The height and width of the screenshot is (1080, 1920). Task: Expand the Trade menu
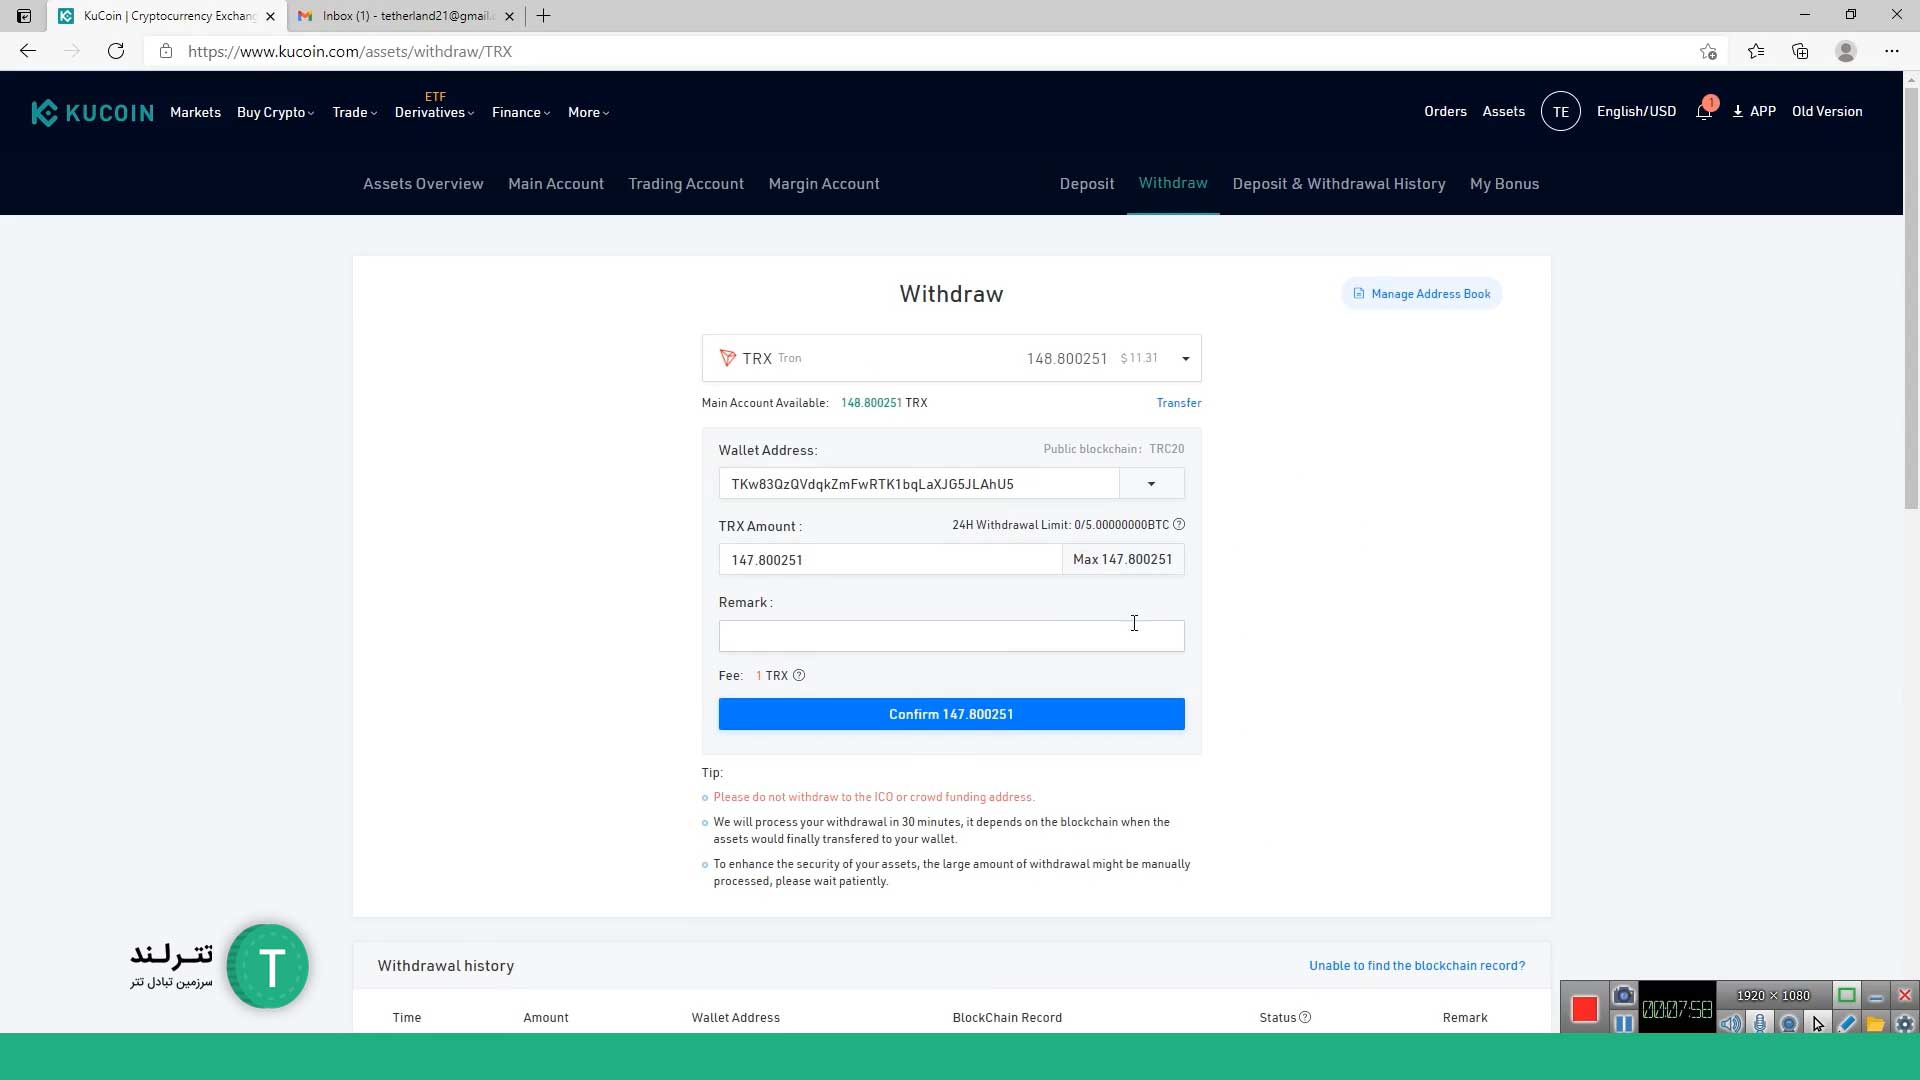click(x=355, y=112)
